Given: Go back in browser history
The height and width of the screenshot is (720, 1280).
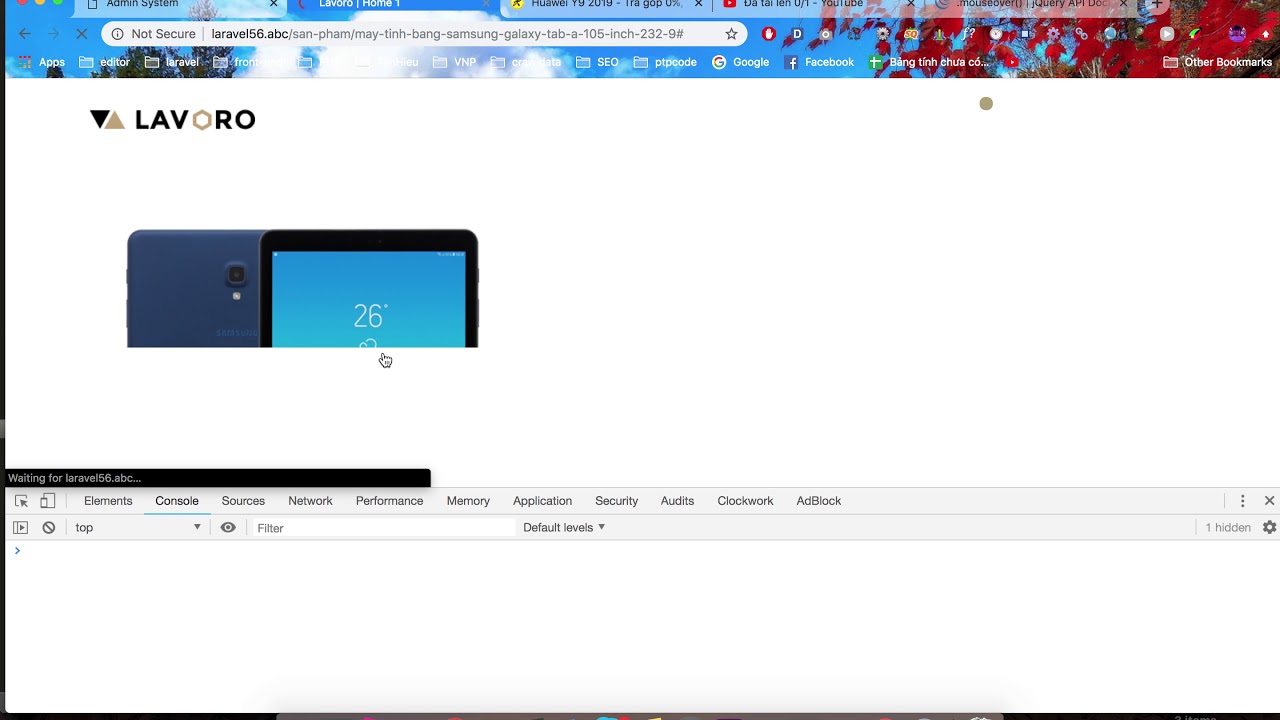Looking at the screenshot, I should click(25, 34).
